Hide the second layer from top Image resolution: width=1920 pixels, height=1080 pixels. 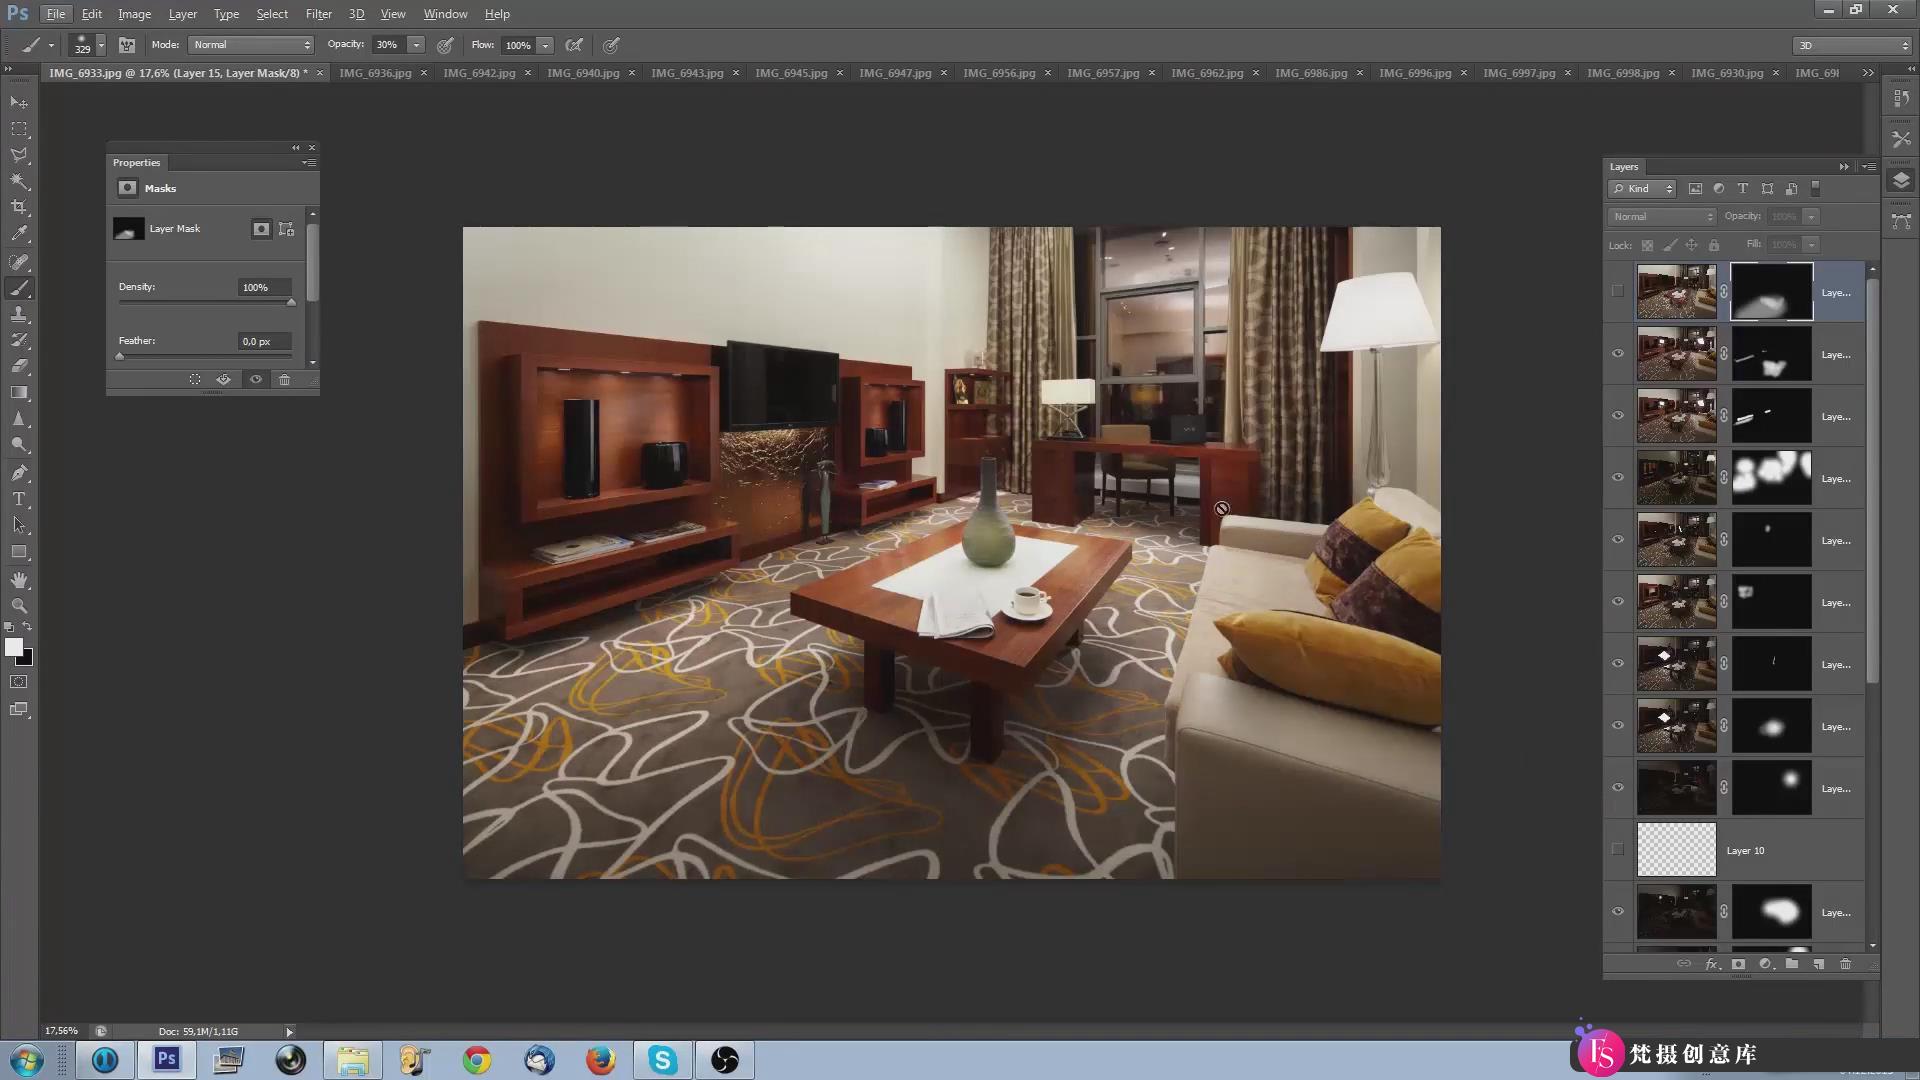coord(1618,353)
